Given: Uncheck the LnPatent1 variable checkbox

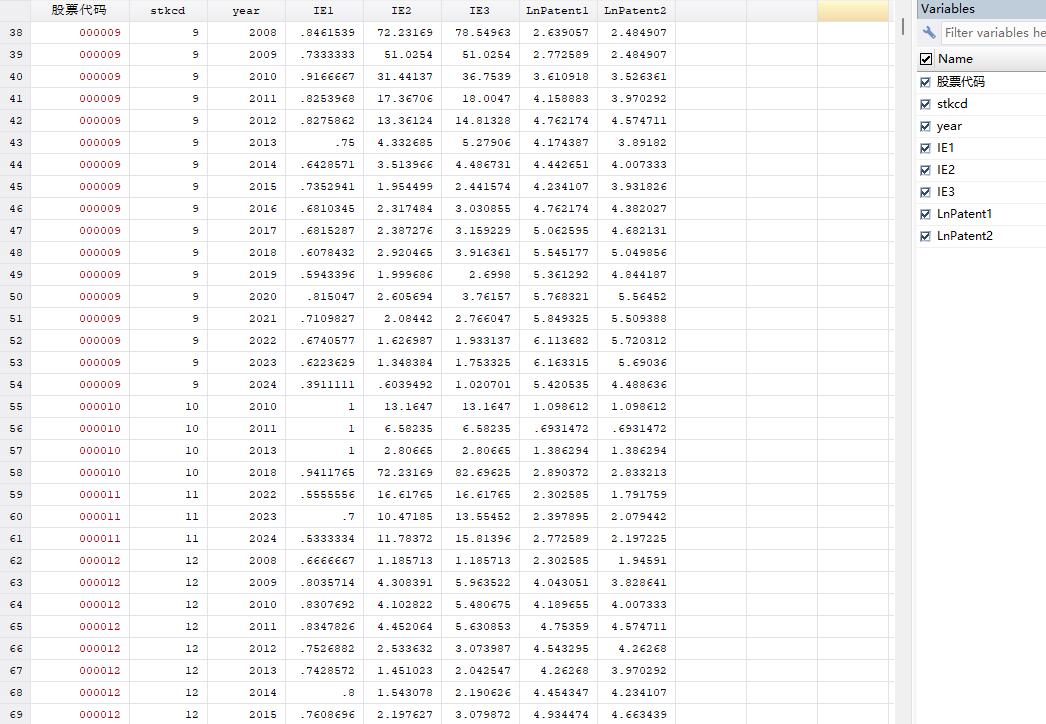Looking at the screenshot, I should (925, 214).
